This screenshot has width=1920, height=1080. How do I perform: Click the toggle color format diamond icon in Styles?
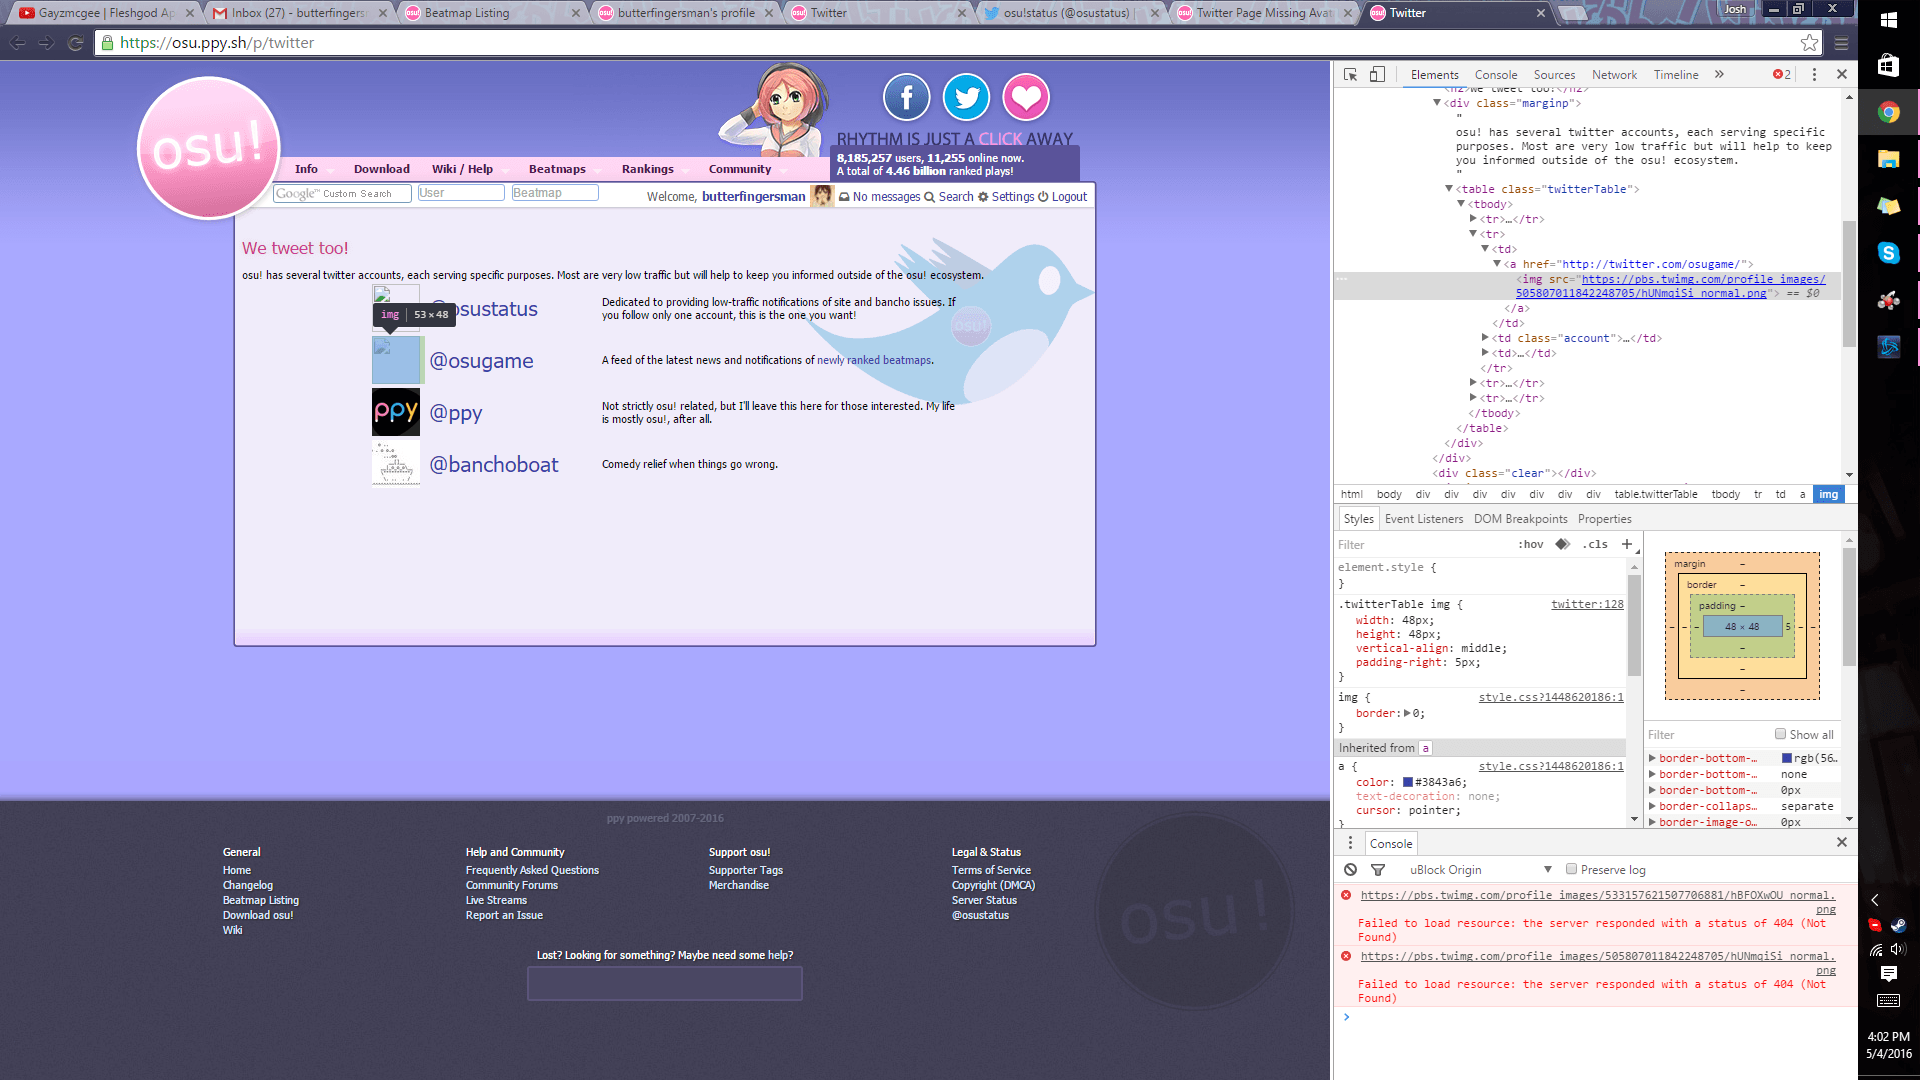point(1563,544)
